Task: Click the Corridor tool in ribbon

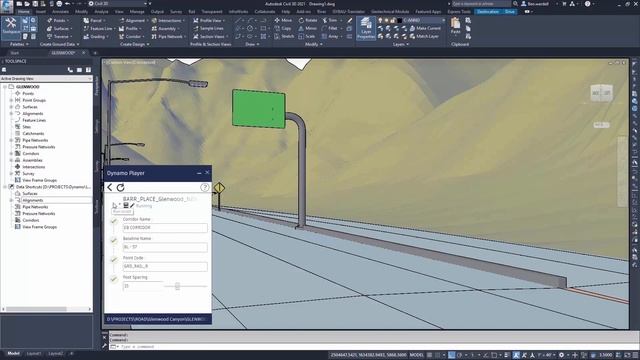Action: tap(131, 36)
